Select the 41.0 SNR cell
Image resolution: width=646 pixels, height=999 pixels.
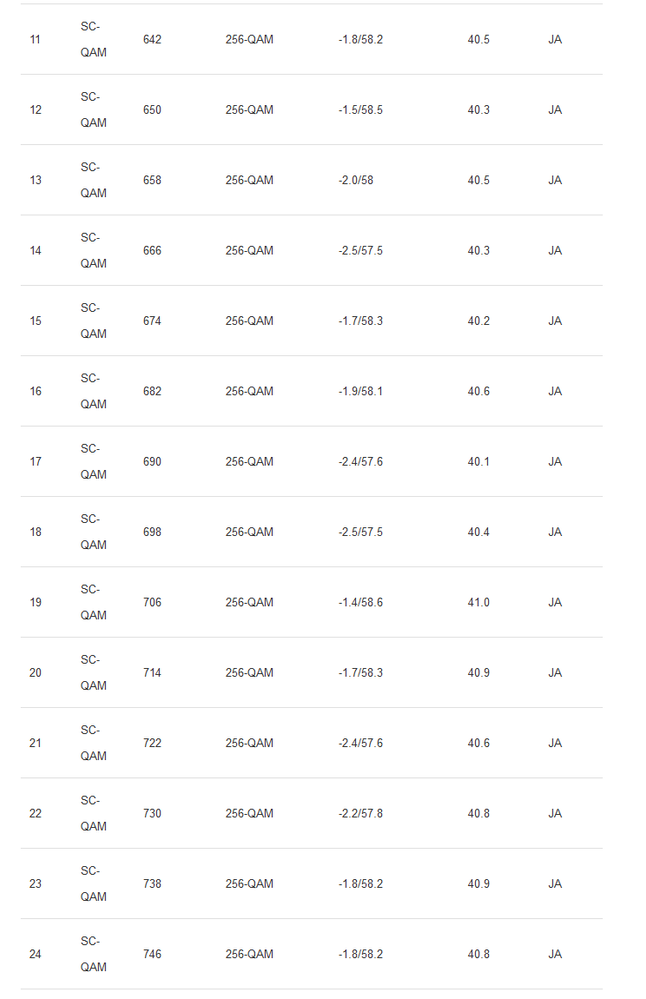[x=478, y=602]
